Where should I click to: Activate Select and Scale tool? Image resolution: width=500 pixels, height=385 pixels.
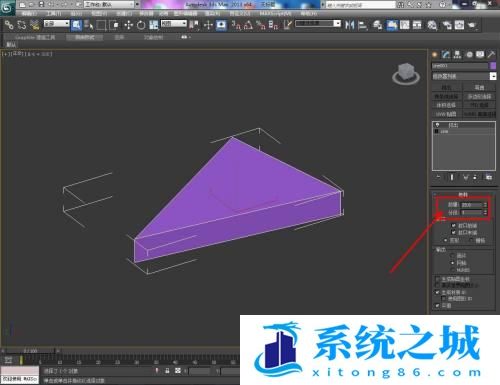pos(154,25)
